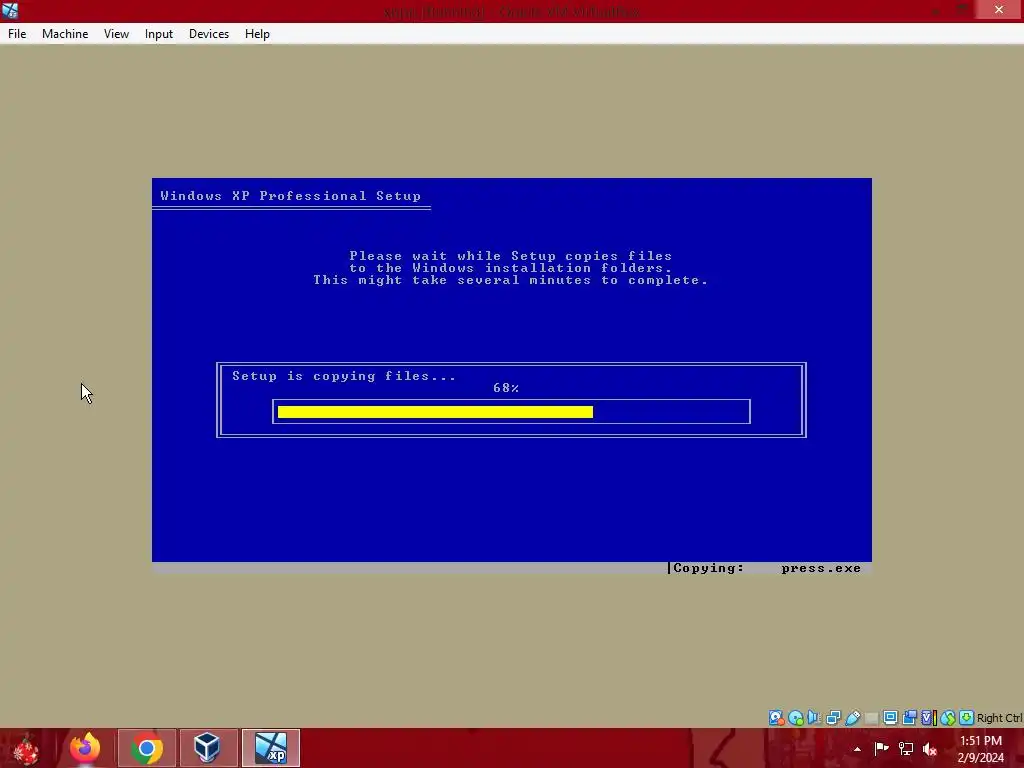The width and height of the screenshot is (1024, 768).
Task: Click the audio status icon in VM bar
Action: pos(814,717)
